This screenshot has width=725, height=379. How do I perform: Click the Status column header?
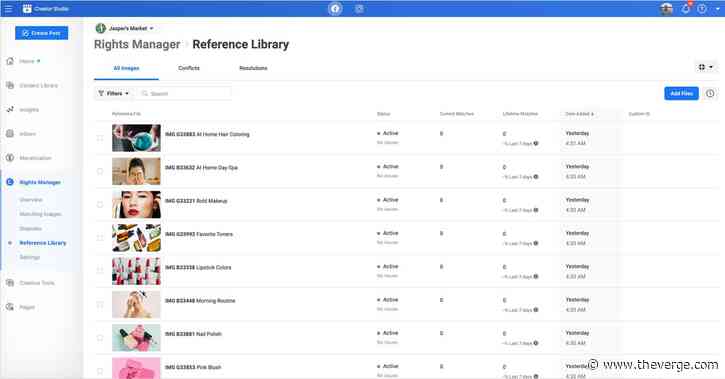(x=383, y=114)
